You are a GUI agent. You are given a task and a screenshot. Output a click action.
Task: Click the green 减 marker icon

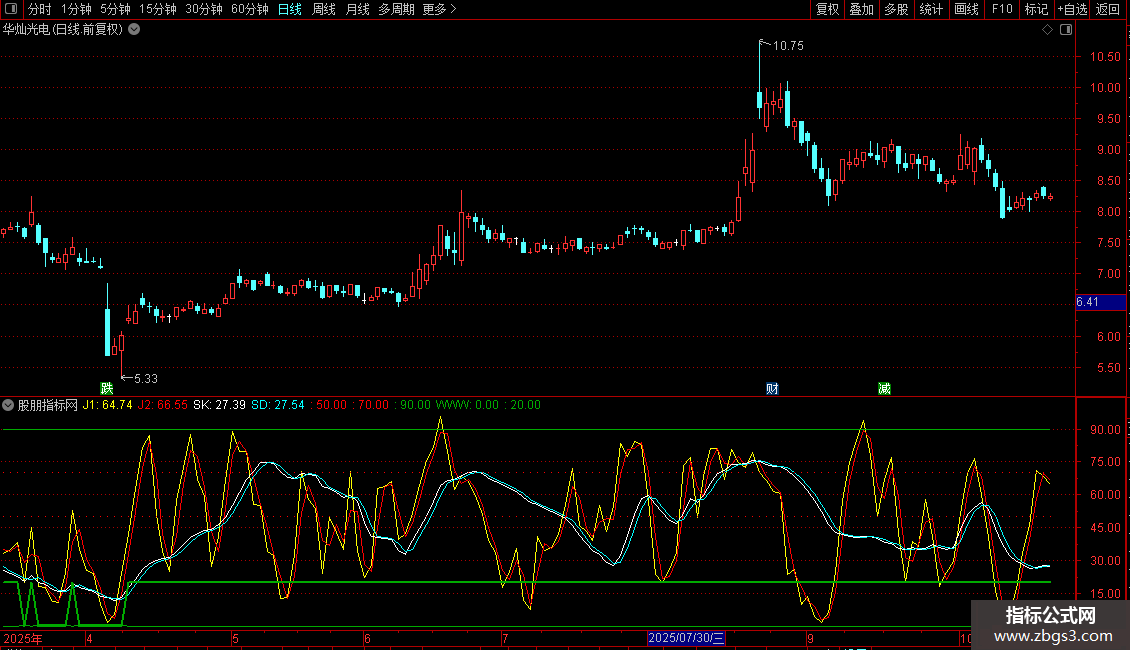coord(884,388)
